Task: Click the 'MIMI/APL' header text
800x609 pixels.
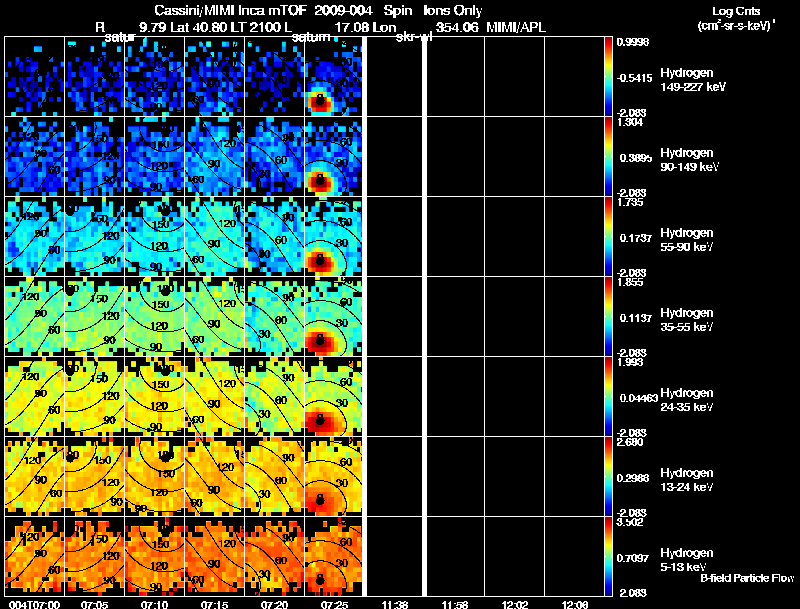Action: pos(516,28)
